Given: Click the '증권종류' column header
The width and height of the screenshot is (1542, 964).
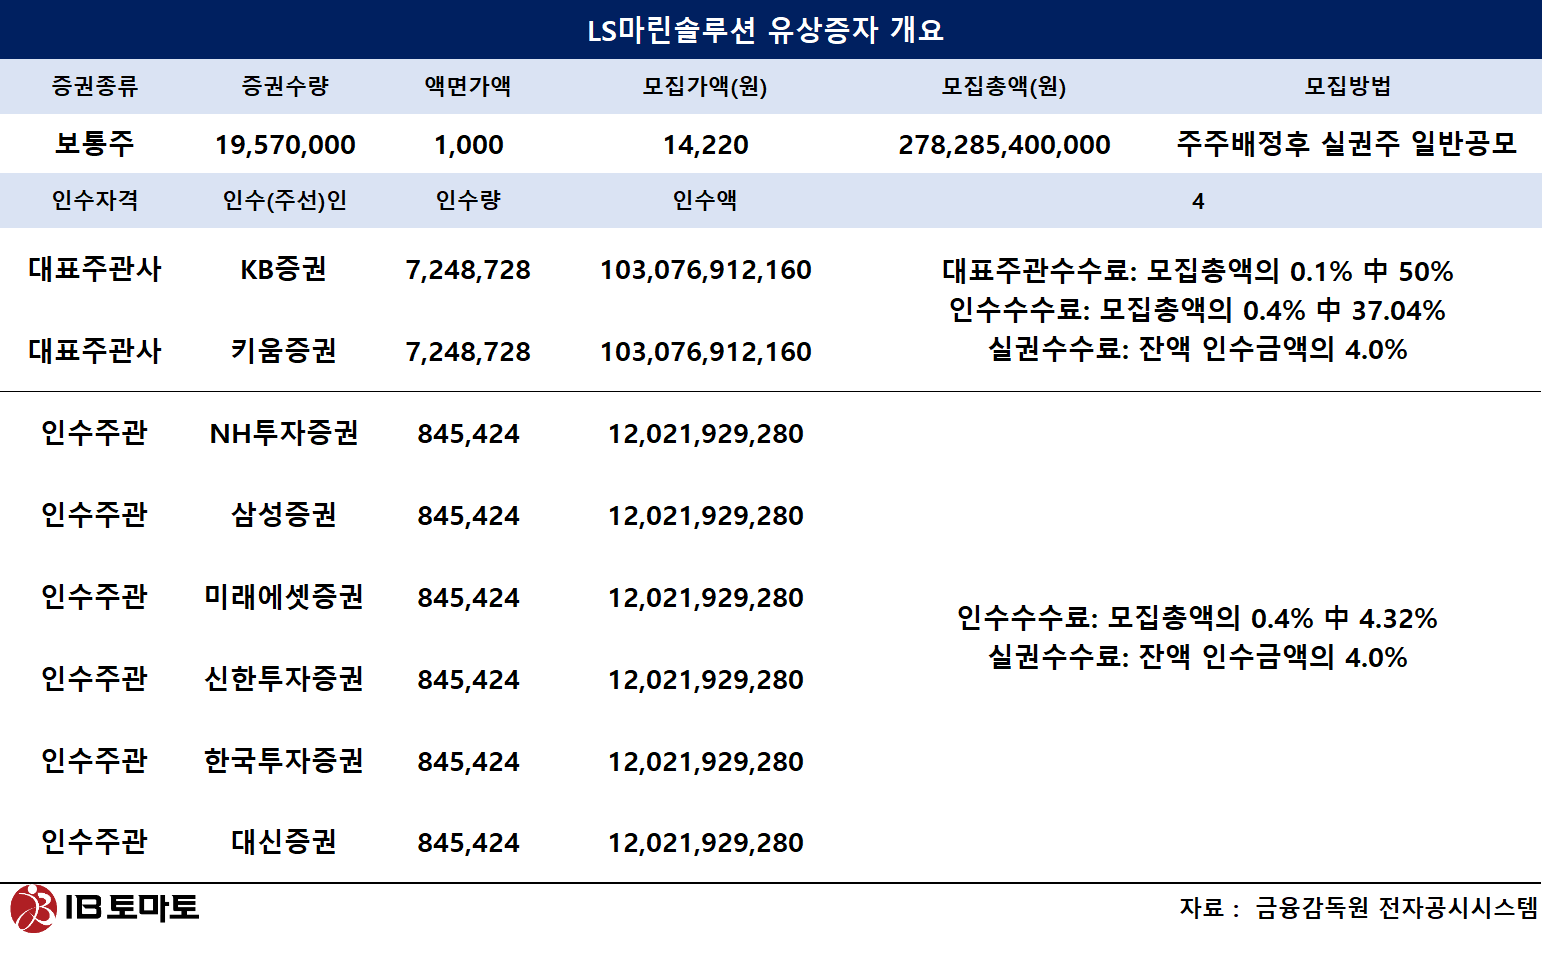Looking at the screenshot, I should [x=94, y=87].
